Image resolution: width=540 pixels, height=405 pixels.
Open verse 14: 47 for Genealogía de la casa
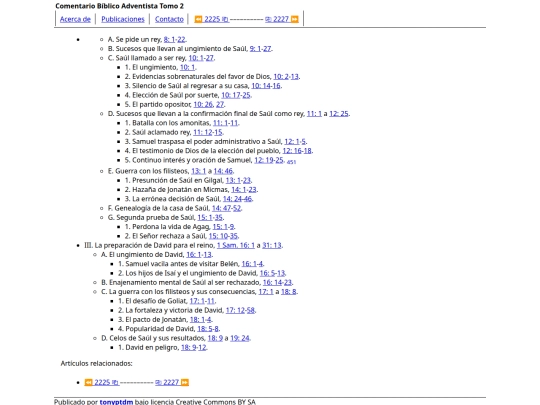[221, 209]
